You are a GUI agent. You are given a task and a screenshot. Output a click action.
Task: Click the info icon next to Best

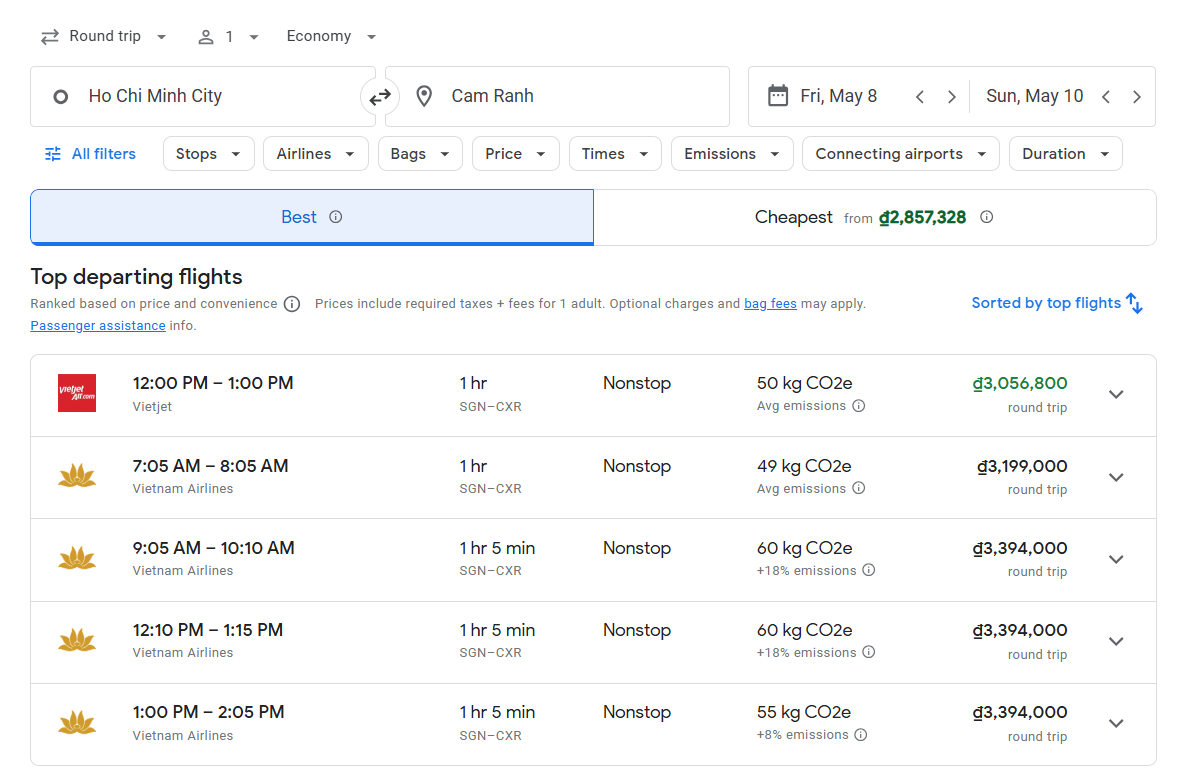[336, 217]
